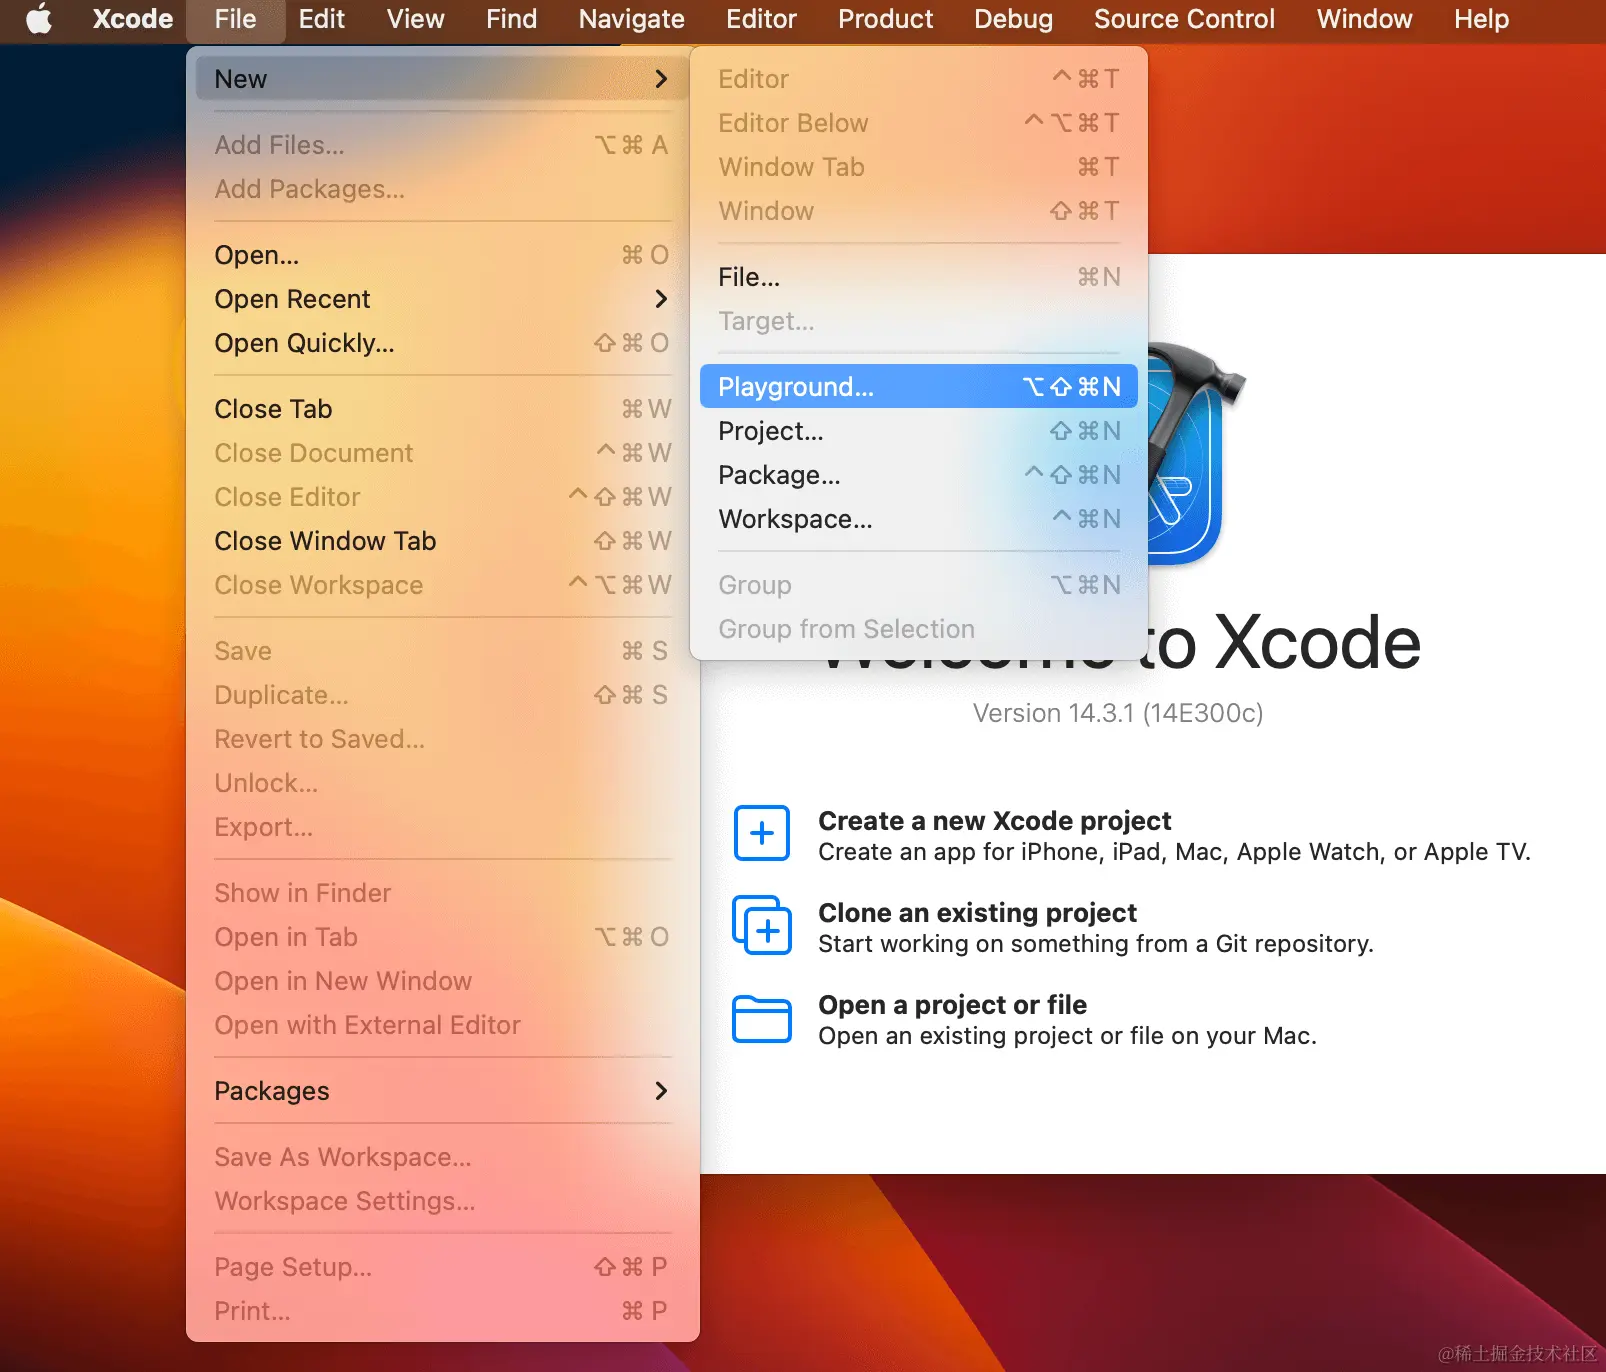Screen dimensions: 1606x1372
Task: Click Group from Selection entry
Action: pos(919,629)
